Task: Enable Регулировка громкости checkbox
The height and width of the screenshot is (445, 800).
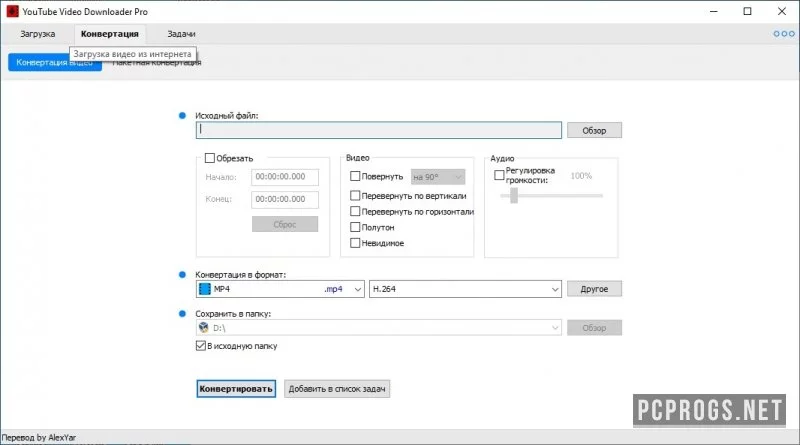Action: click(x=499, y=175)
